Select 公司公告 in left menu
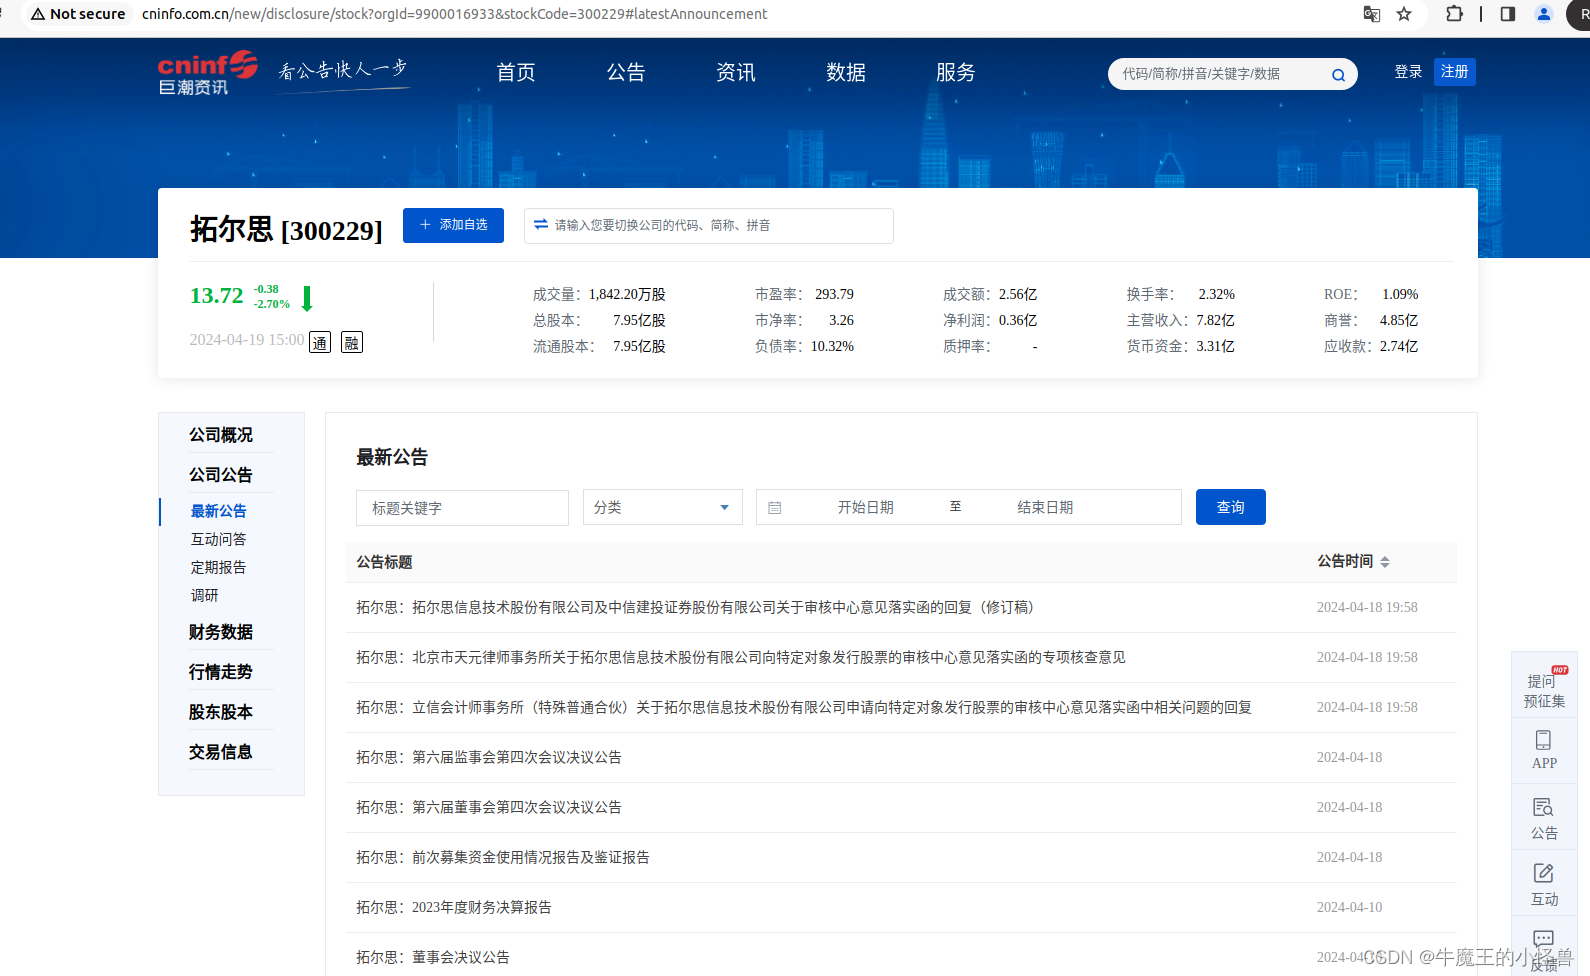 coord(221,475)
